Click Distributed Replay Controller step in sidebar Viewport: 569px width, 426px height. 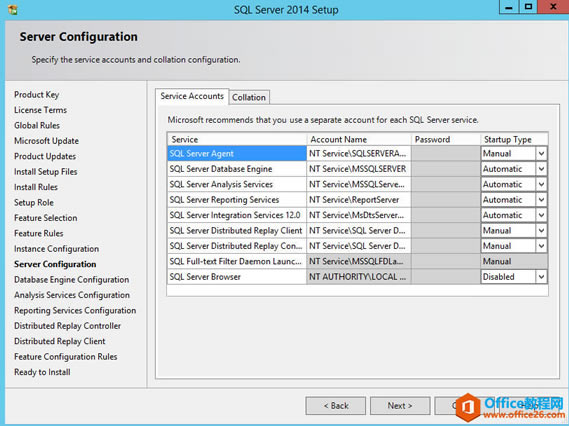pos(67,326)
